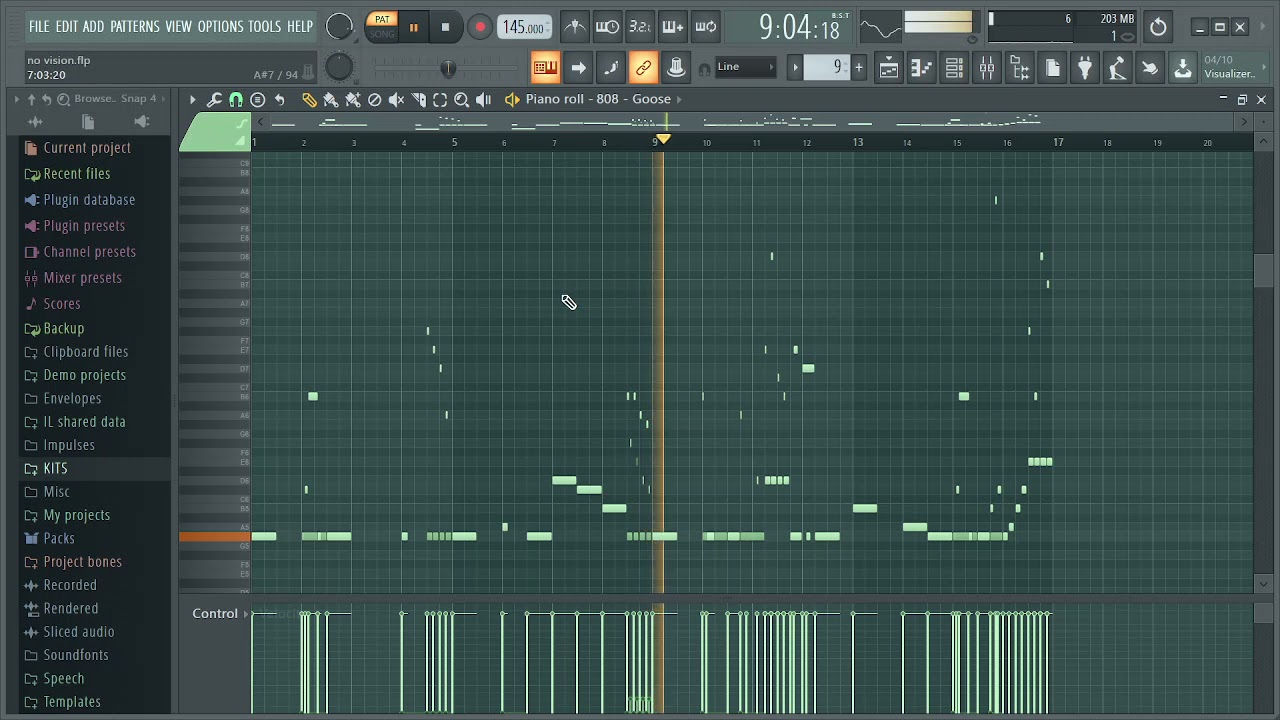Select the Draw pencil tool
The image size is (1280, 720).
(309, 99)
